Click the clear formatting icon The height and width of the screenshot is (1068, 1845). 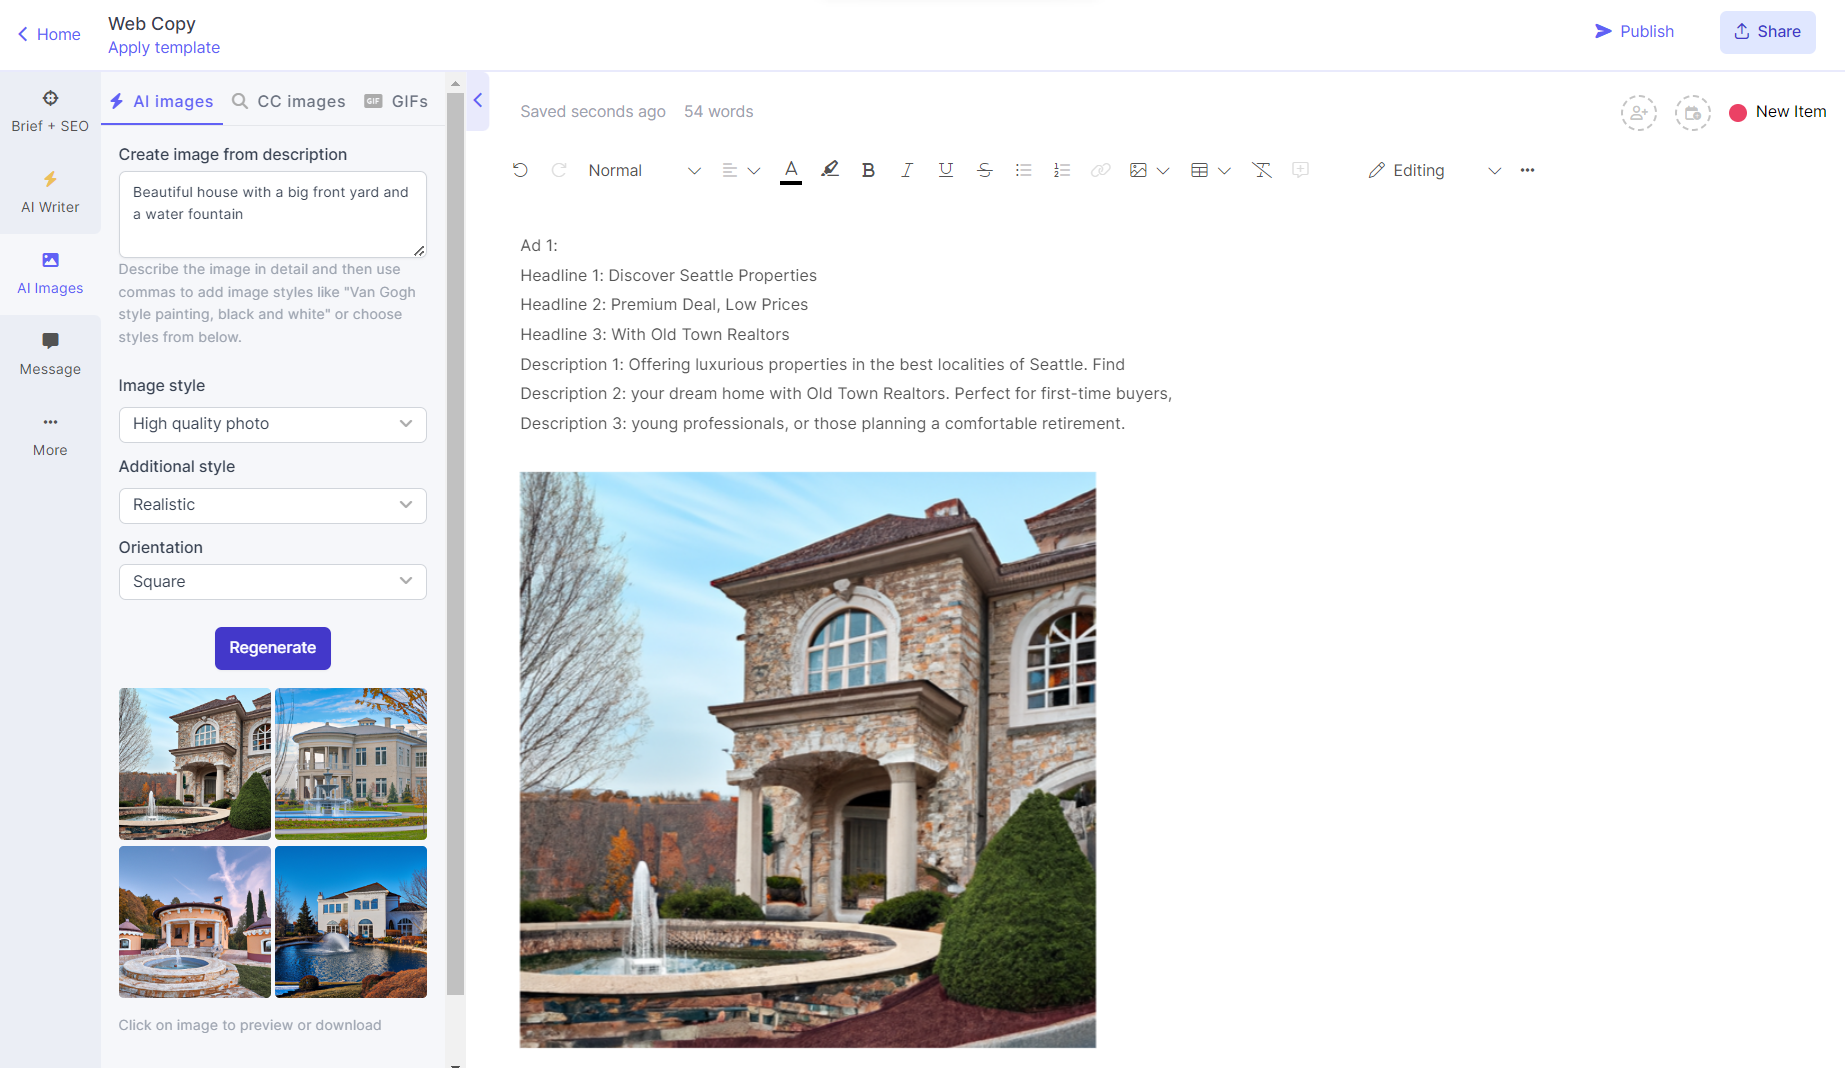tap(1262, 170)
